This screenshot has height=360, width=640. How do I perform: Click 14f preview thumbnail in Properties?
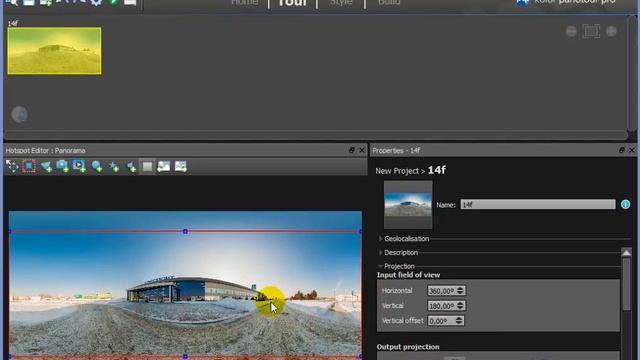coord(408,204)
